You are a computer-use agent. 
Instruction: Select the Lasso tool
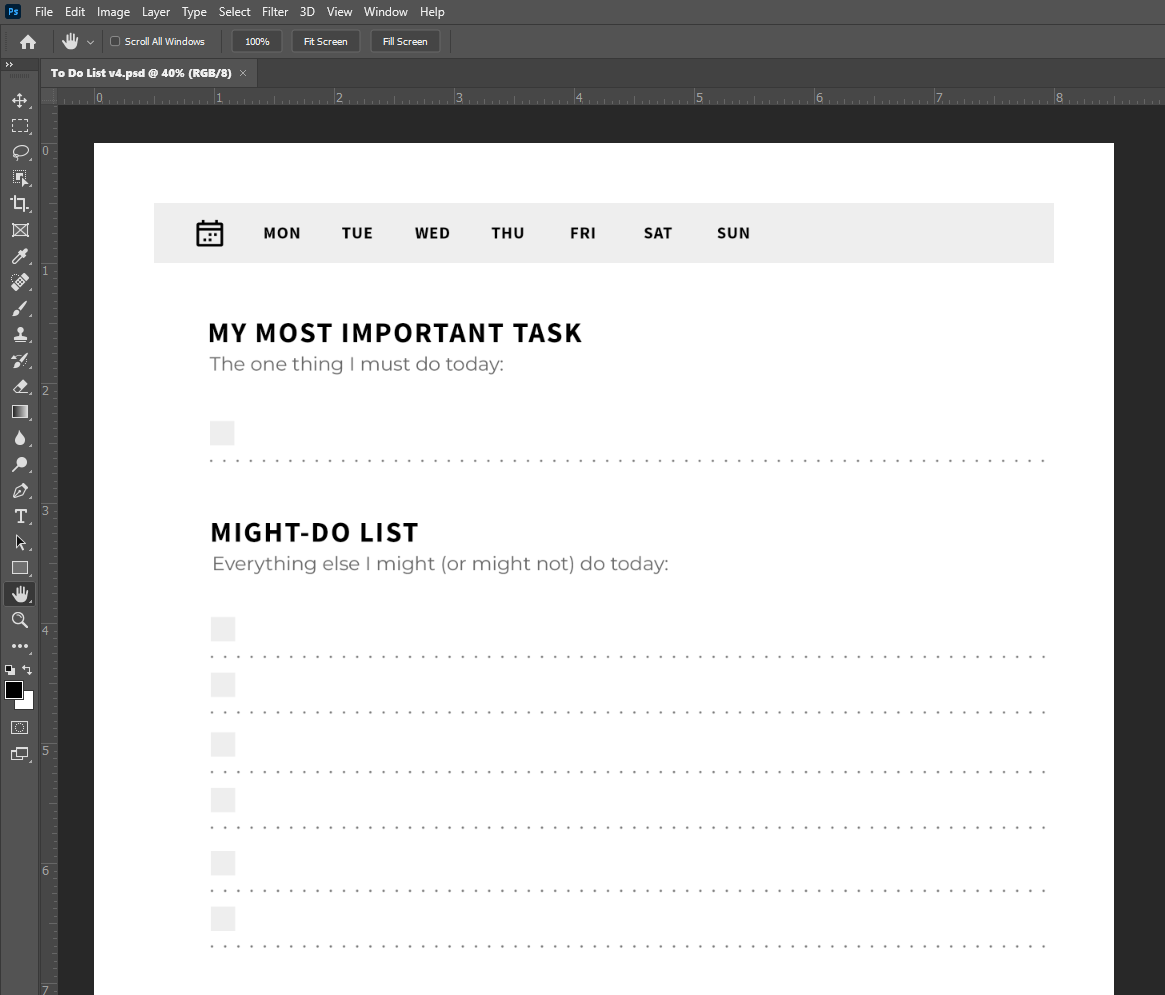pyautogui.click(x=19, y=152)
